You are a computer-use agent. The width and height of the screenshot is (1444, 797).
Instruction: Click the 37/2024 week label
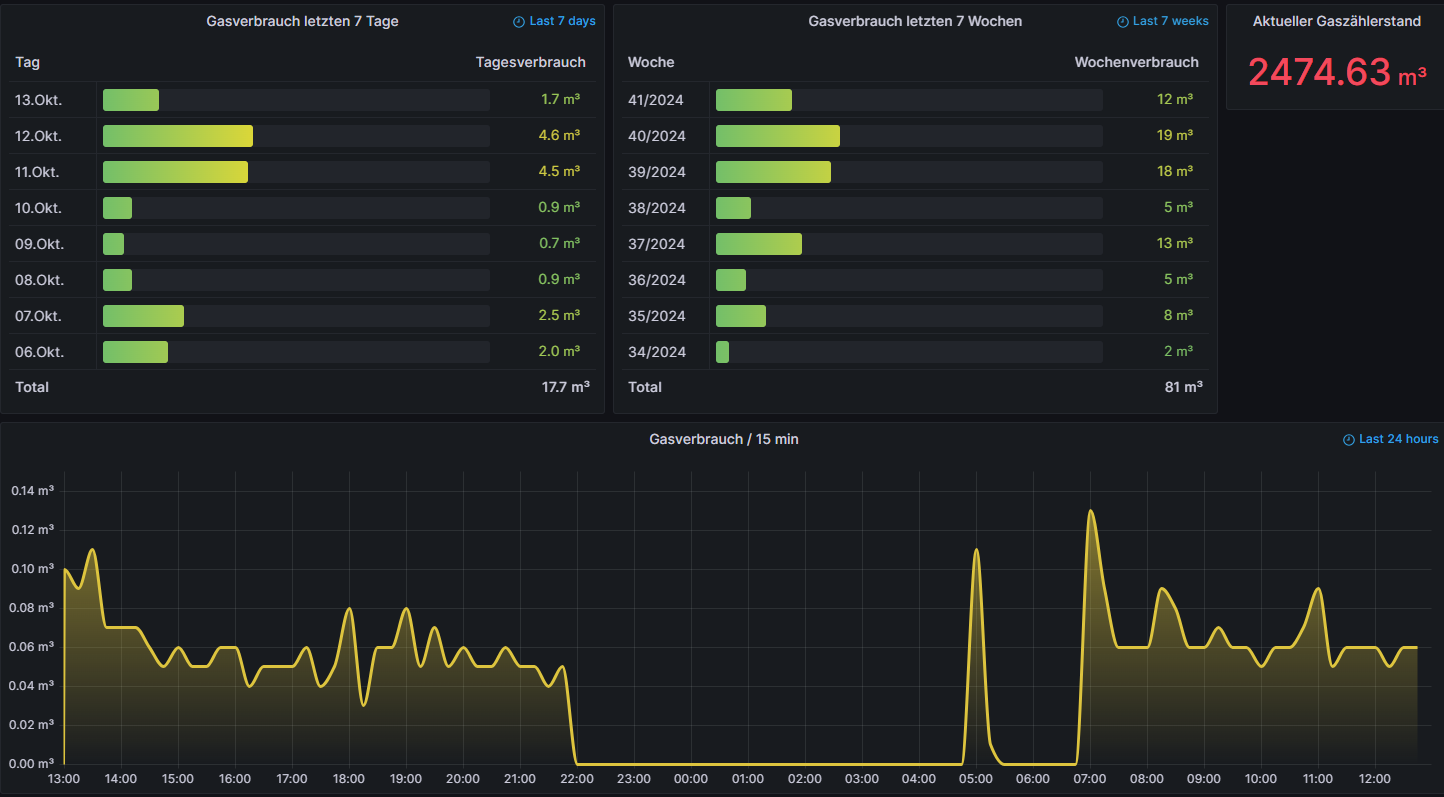tap(657, 244)
